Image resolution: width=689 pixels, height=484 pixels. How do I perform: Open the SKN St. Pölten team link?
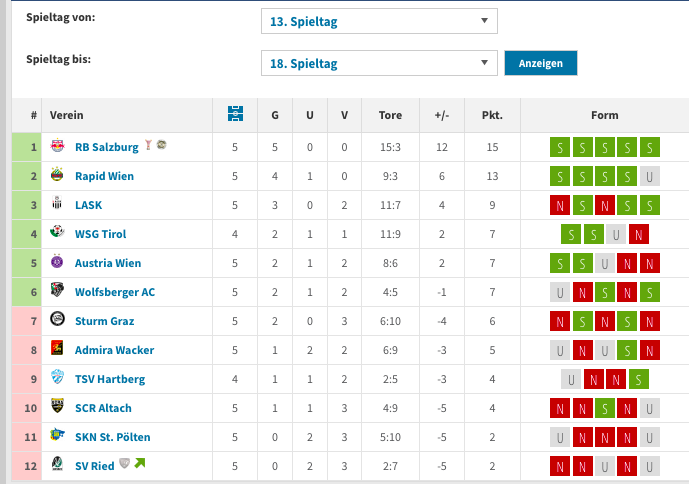(112, 437)
